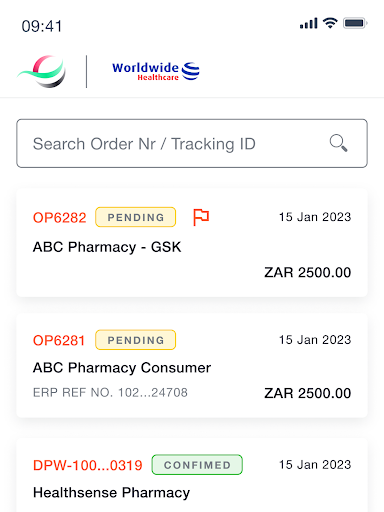This screenshot has width=384, height=512.
Task: Click the CONFIMED status badge
Action: click(197, 465)
